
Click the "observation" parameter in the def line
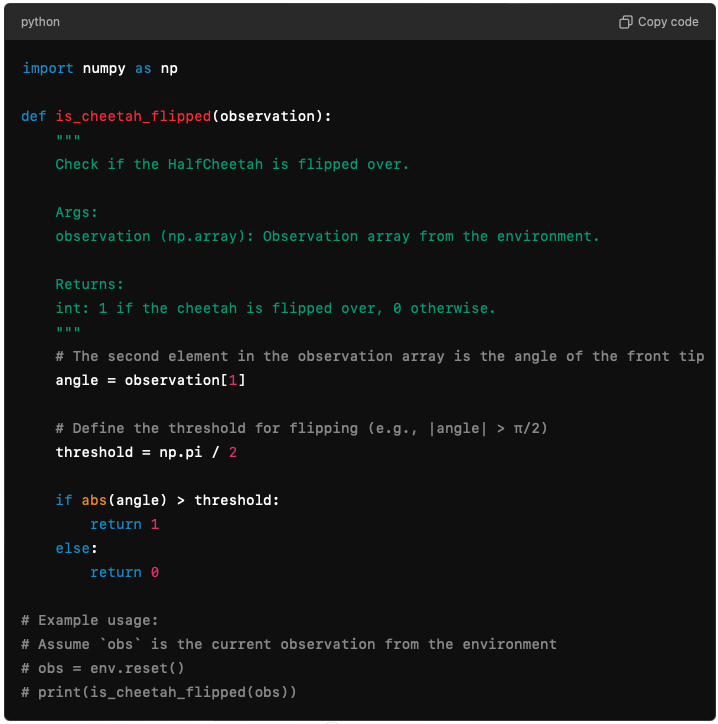pyautogui.click(x=267, y=116)
